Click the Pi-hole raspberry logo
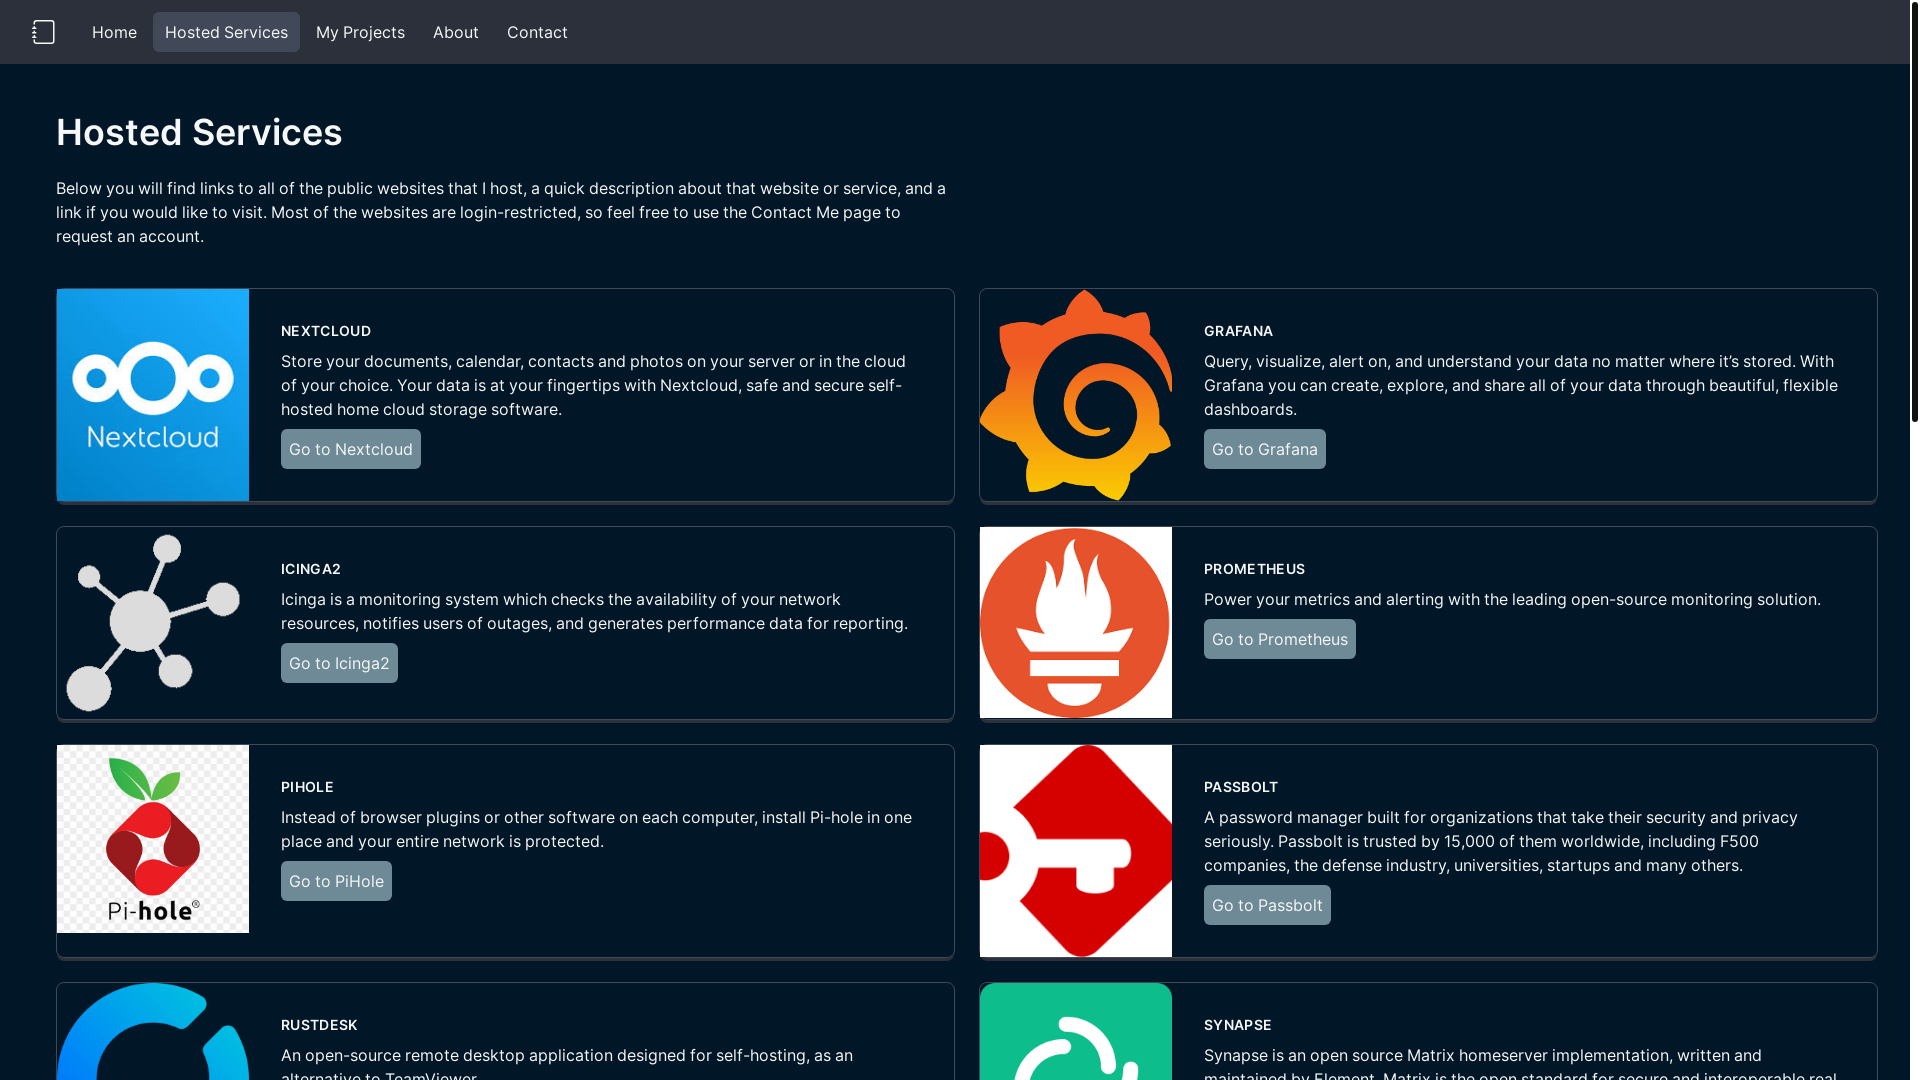The image size is (1920, 1080). [153, 839]
